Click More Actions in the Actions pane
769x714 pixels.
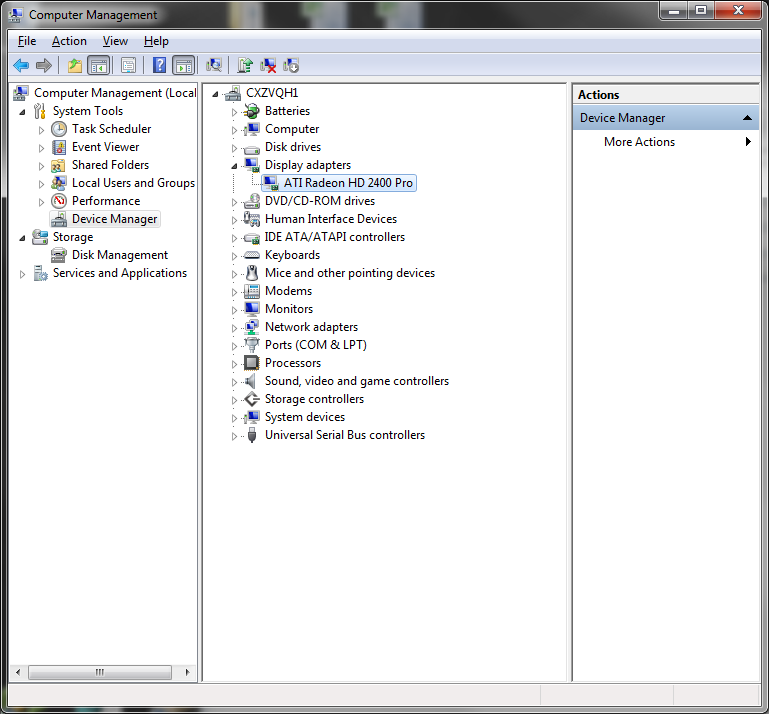coord(639,142)
